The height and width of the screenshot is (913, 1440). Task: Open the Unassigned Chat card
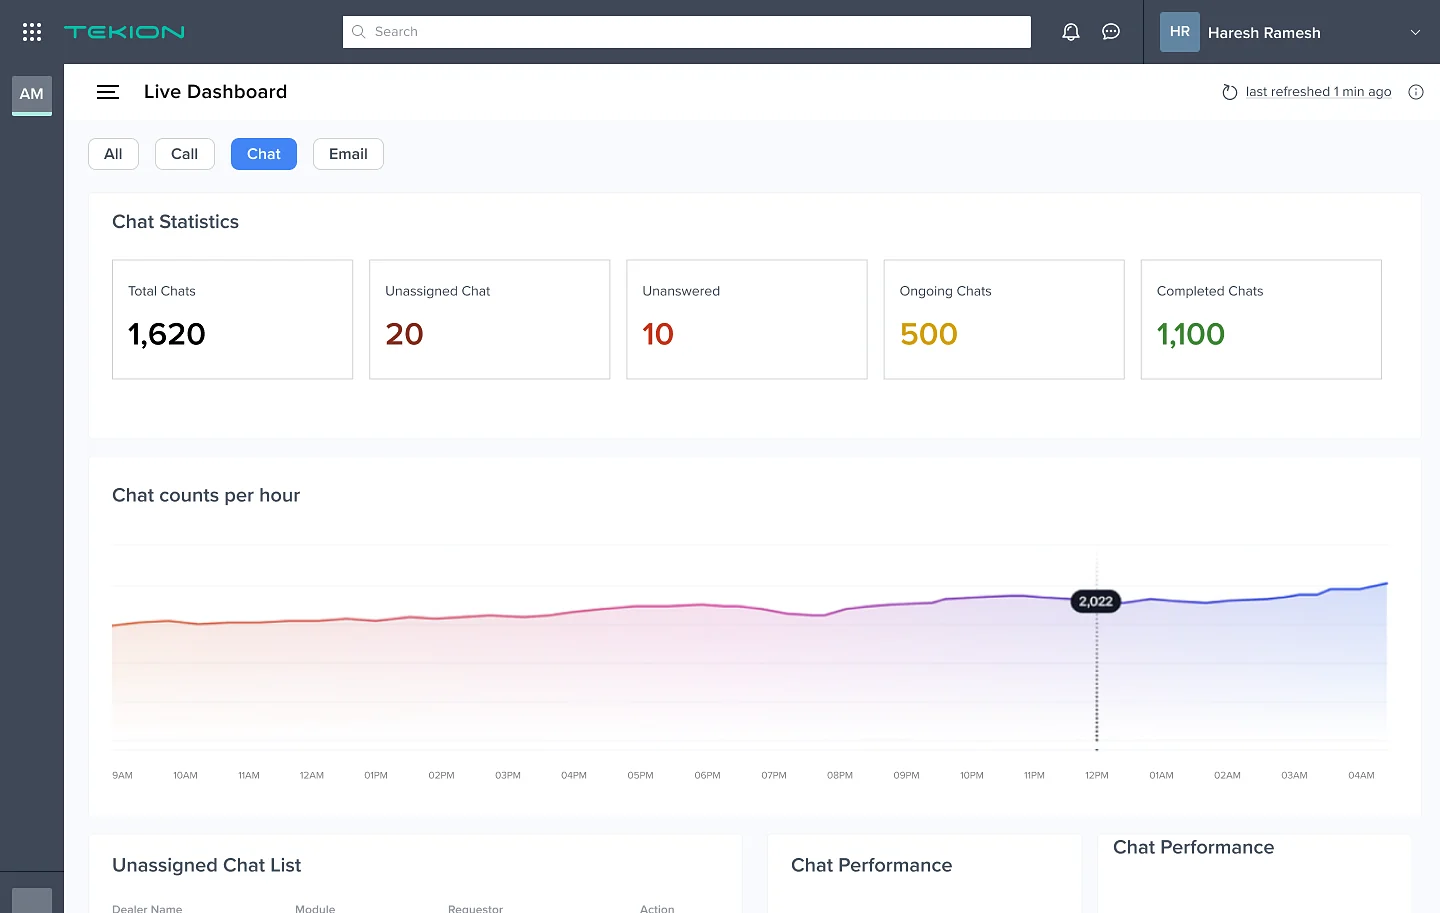(489, 319)
